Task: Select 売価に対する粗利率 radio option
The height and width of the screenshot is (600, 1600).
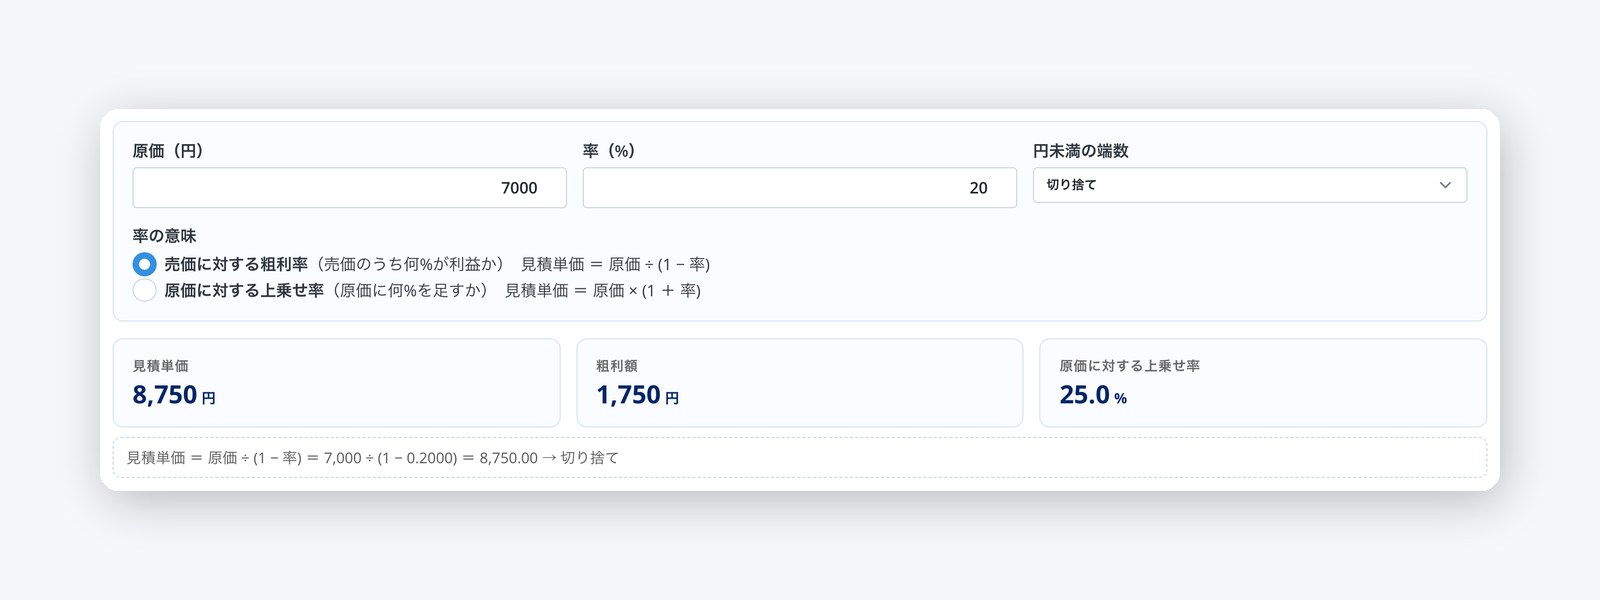Action: coord(144,264)
